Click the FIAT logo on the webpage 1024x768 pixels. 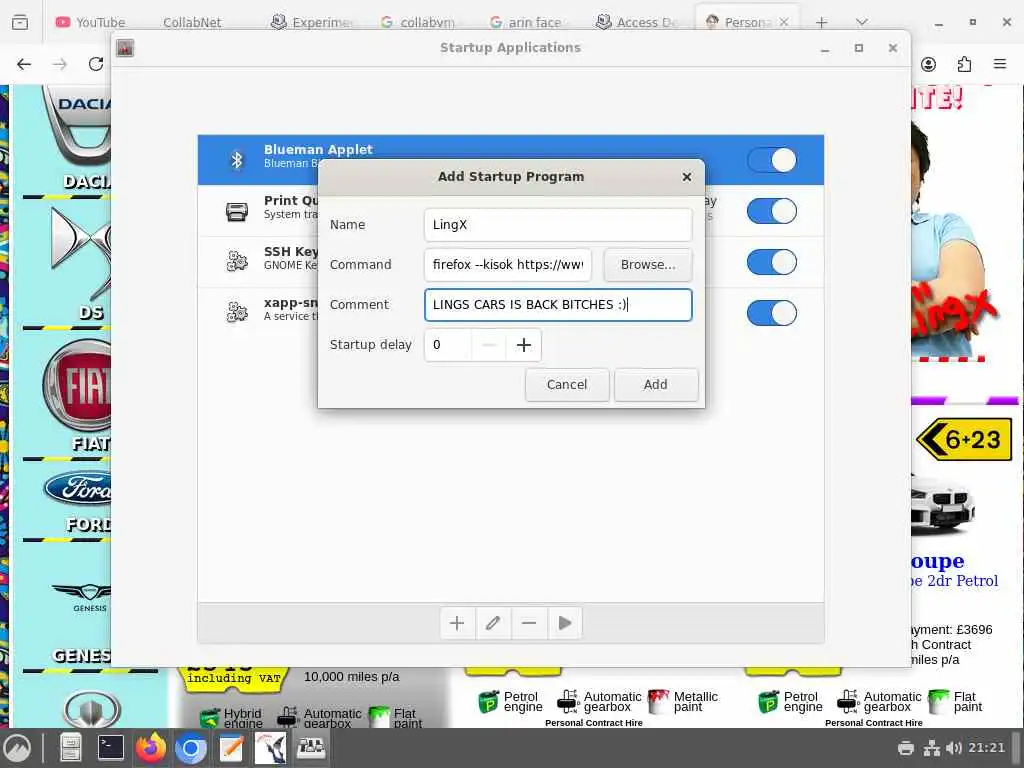coord(78,387)
